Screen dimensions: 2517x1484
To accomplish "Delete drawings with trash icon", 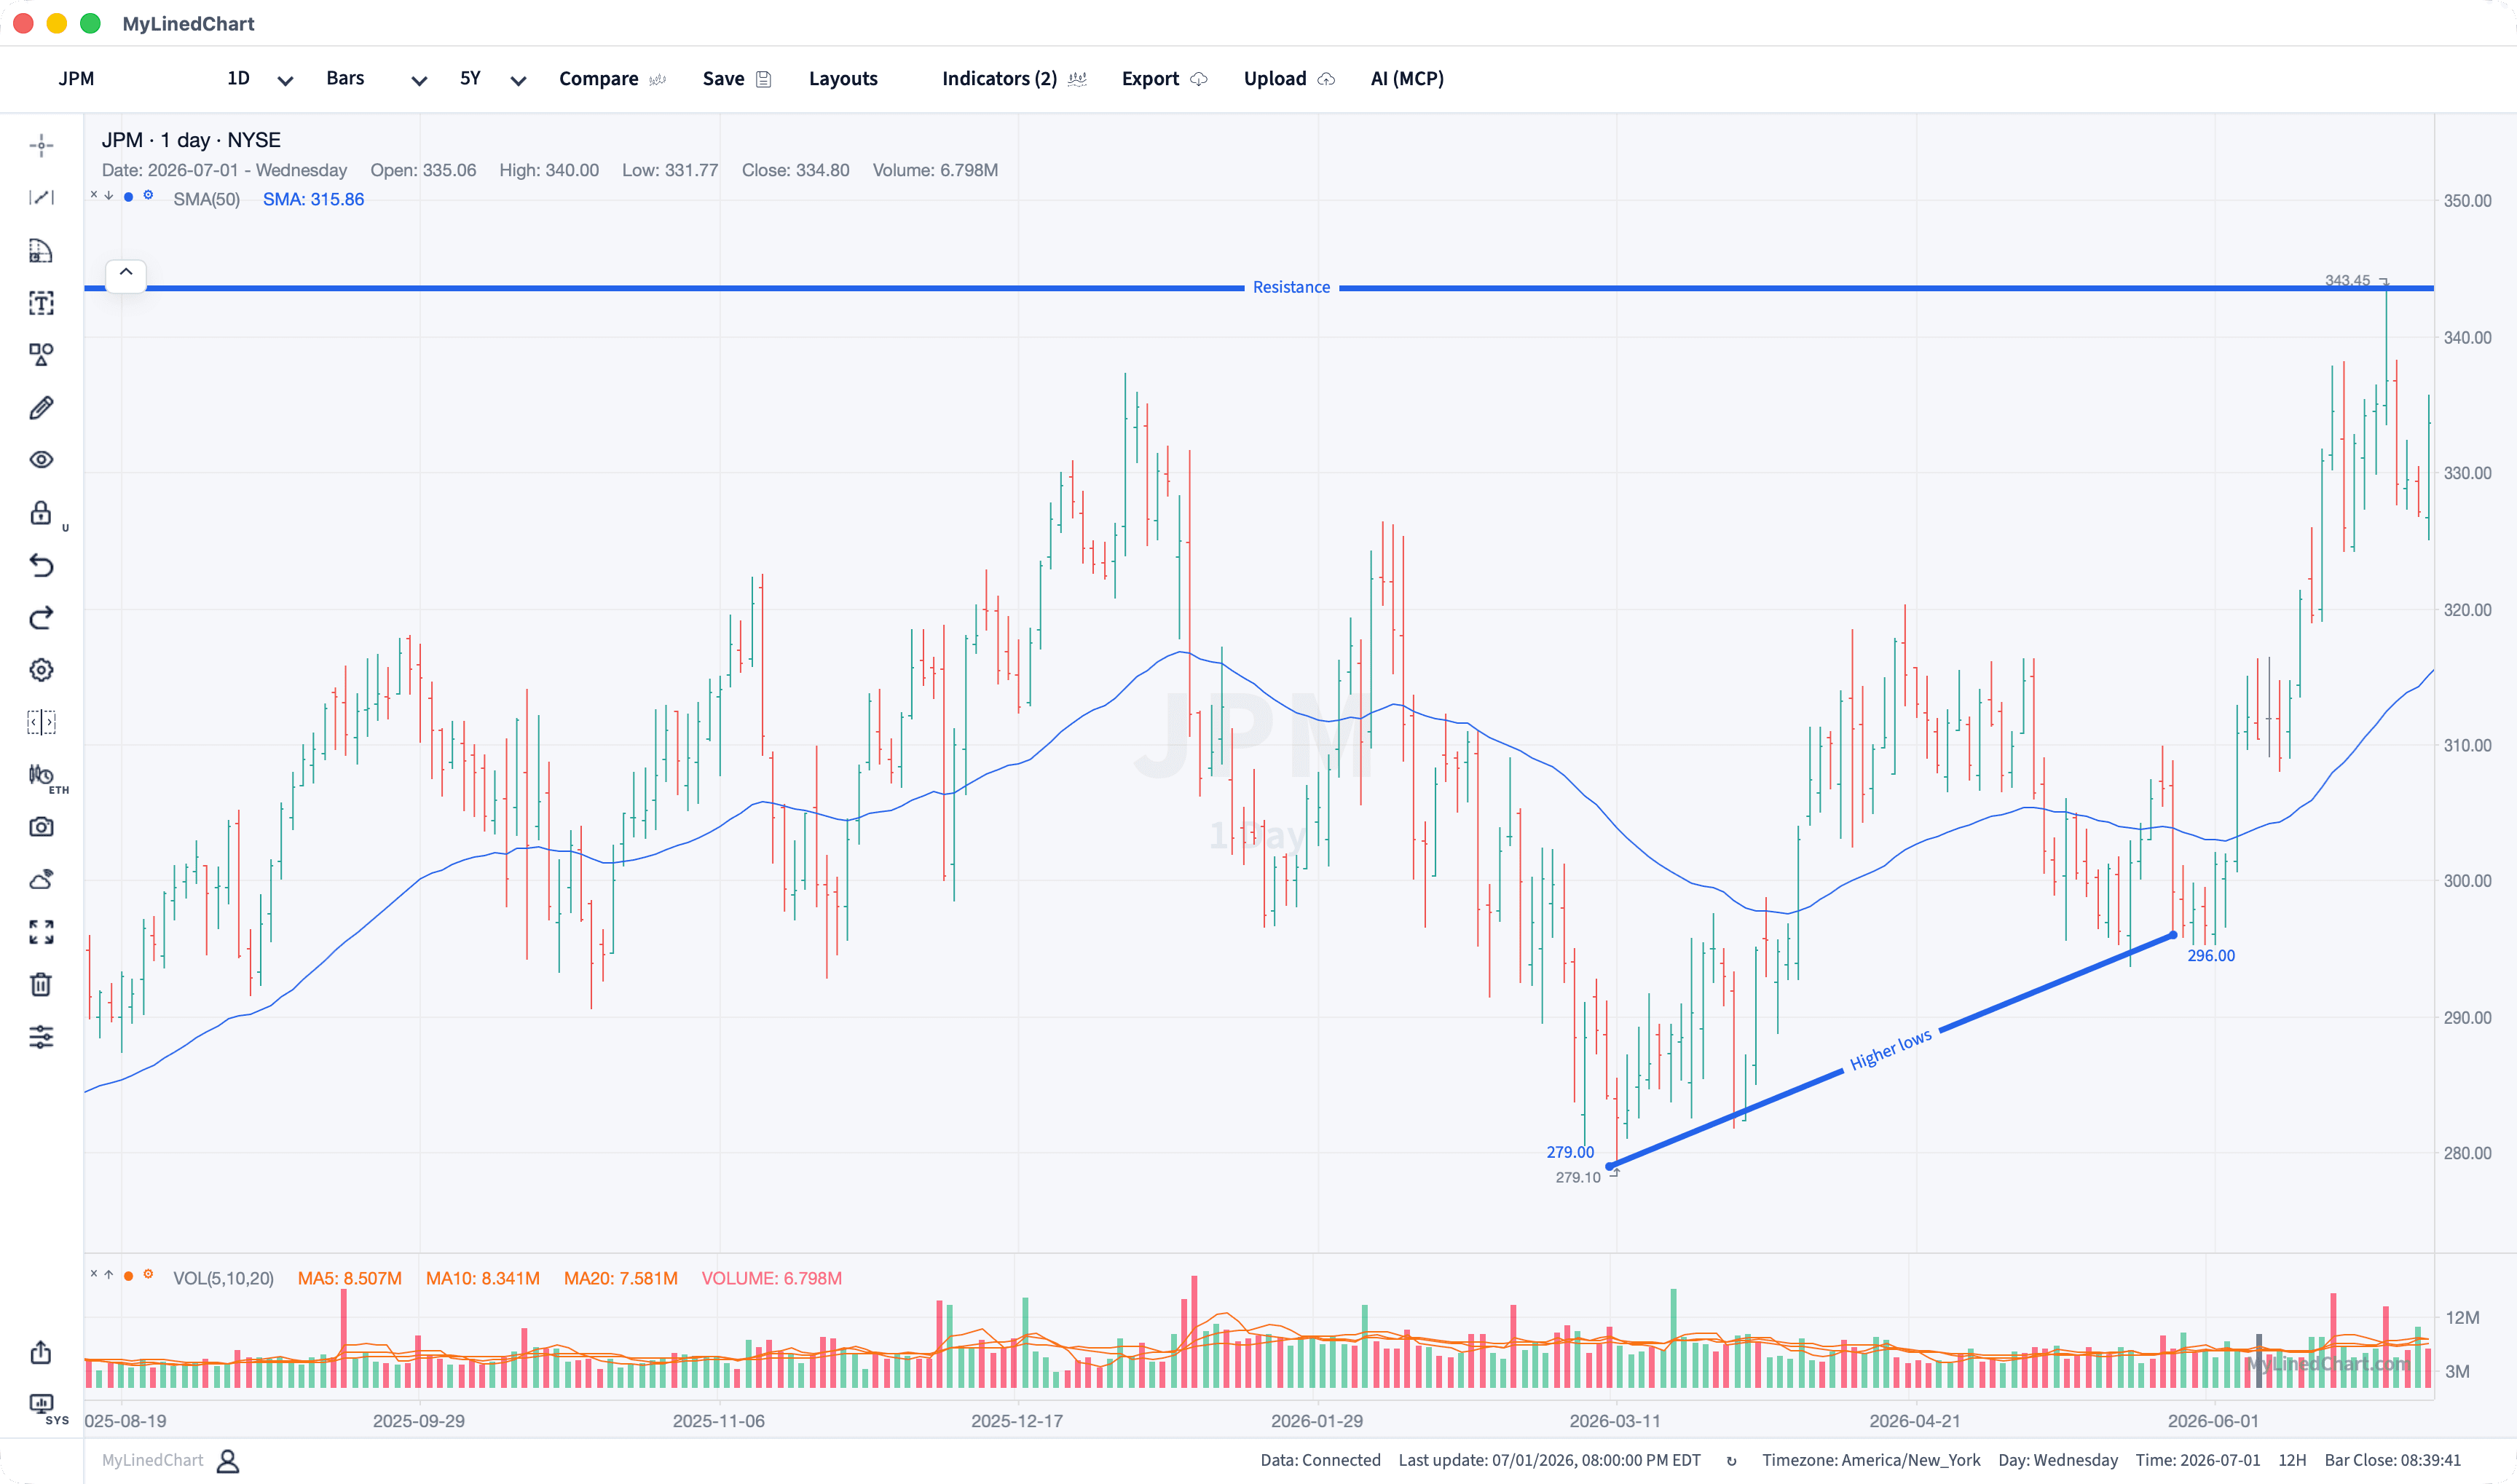I will point(41,985).
